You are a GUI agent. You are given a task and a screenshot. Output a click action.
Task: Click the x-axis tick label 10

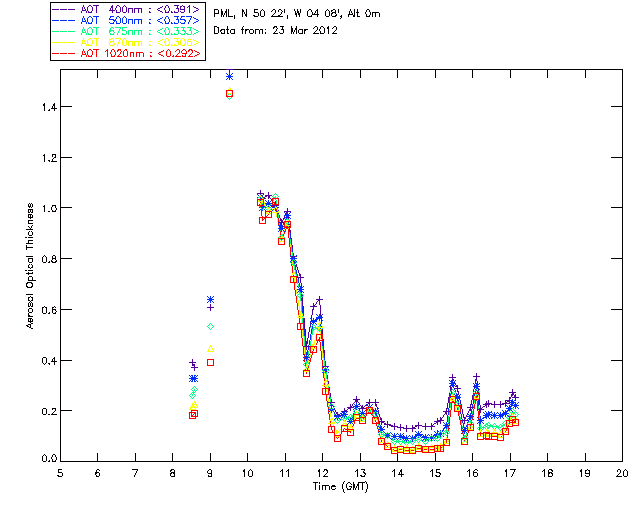pyautogui.click(x=248, y=473)
